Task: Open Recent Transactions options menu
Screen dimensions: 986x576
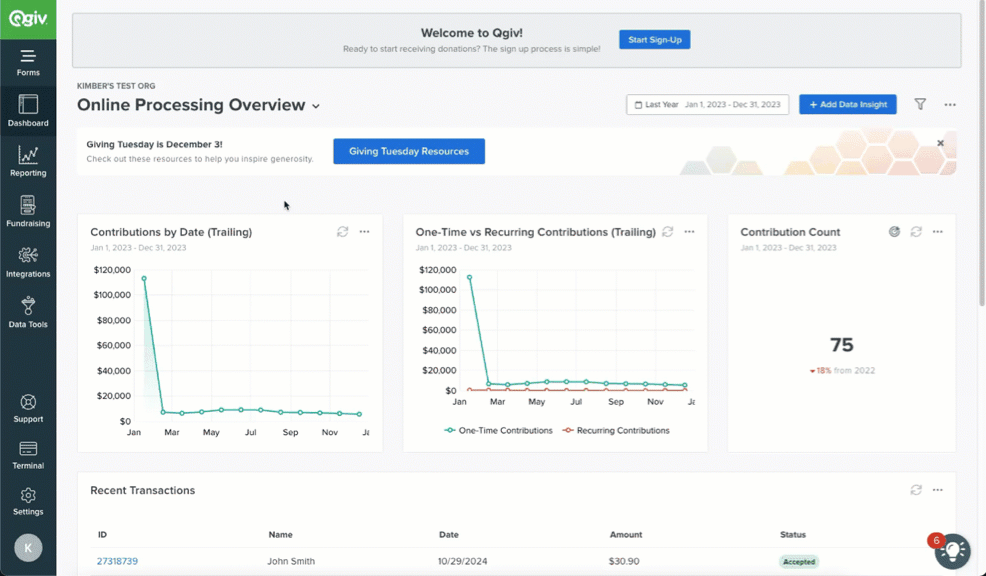Action: point(938,490)
